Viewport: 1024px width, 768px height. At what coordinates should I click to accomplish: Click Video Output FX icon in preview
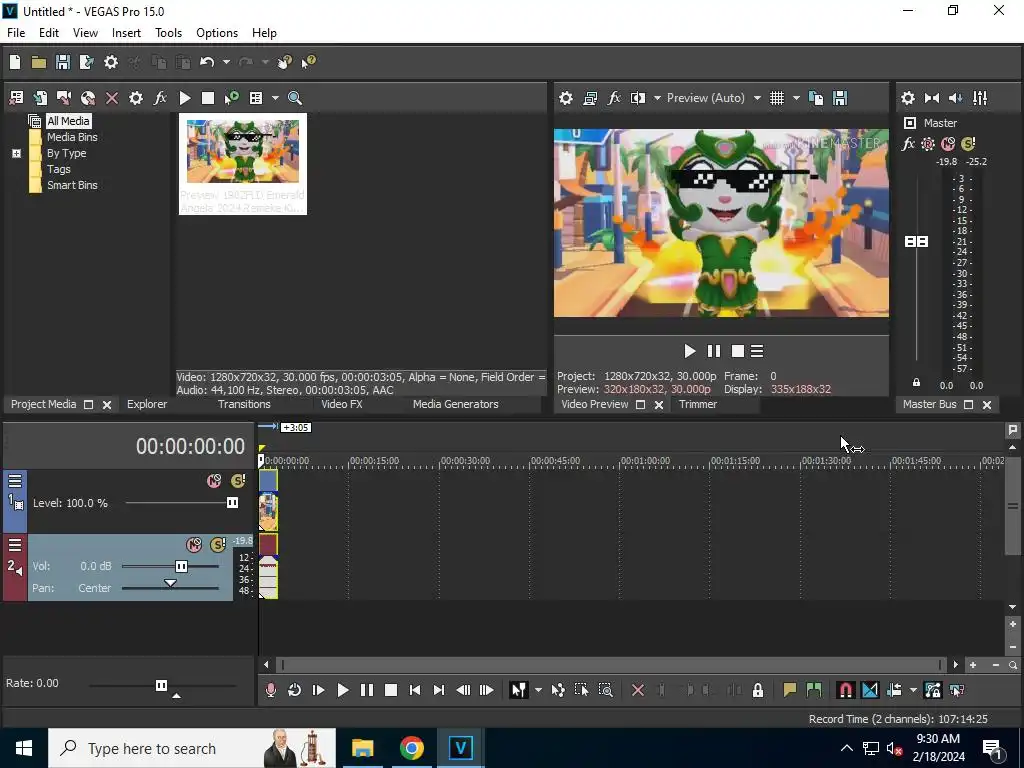click(614, 98)
